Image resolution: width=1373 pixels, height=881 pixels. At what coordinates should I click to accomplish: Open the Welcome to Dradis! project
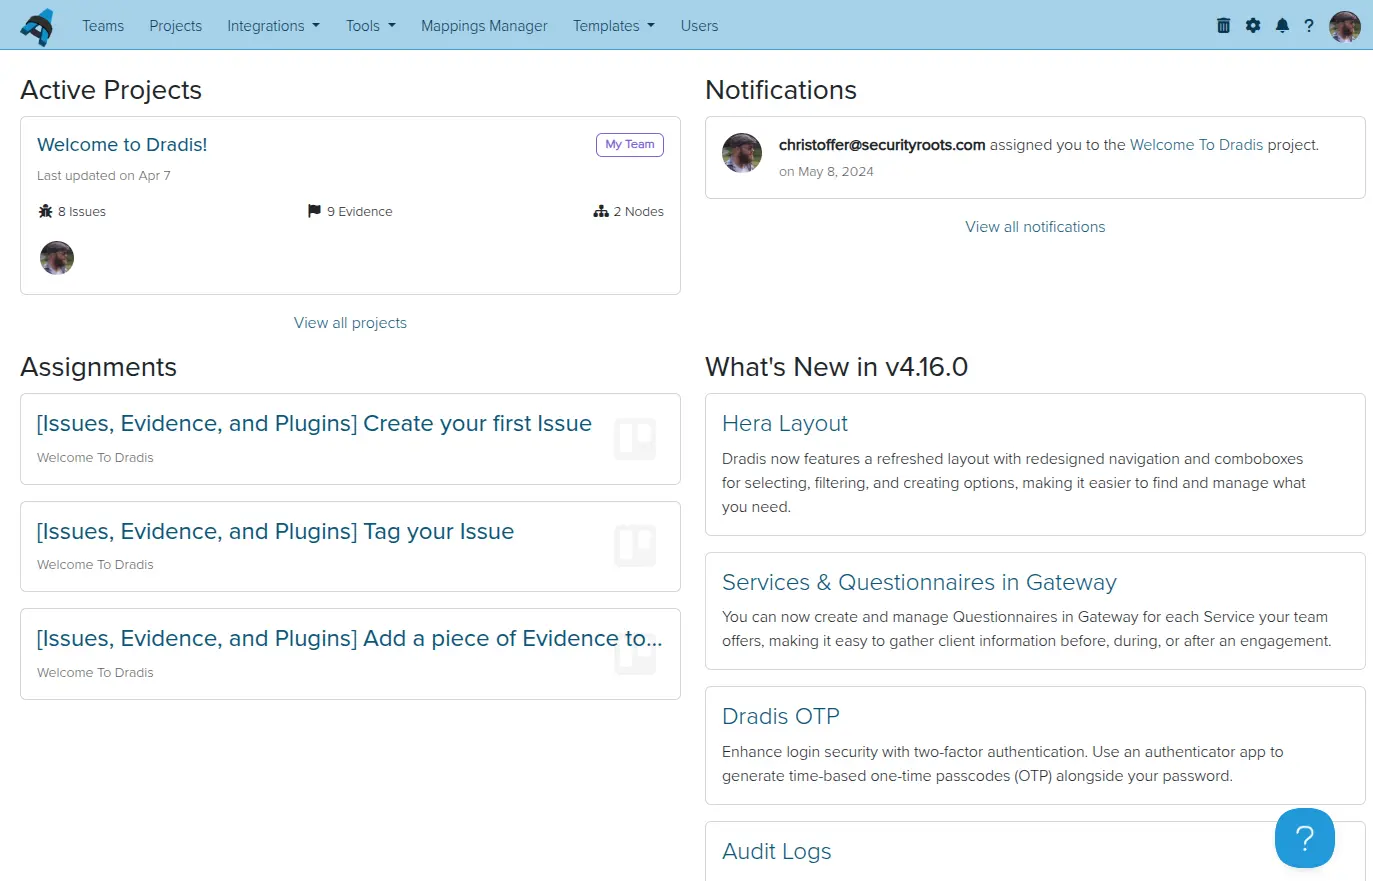(122, 145)
